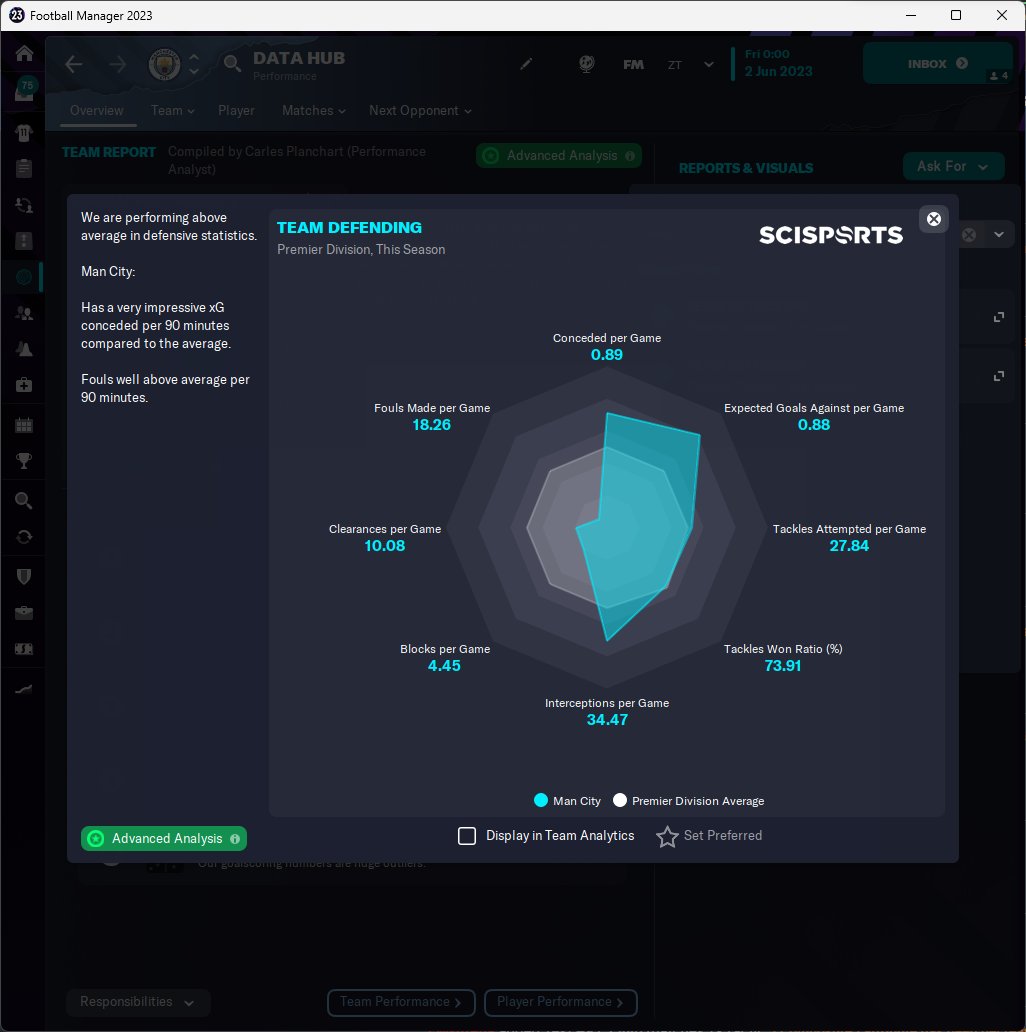Image resolution: width=1026 pixels, height=1032 pixels.
Task: Switch to the Player tab
Action: pyautogui.click(x=236, y=111)
